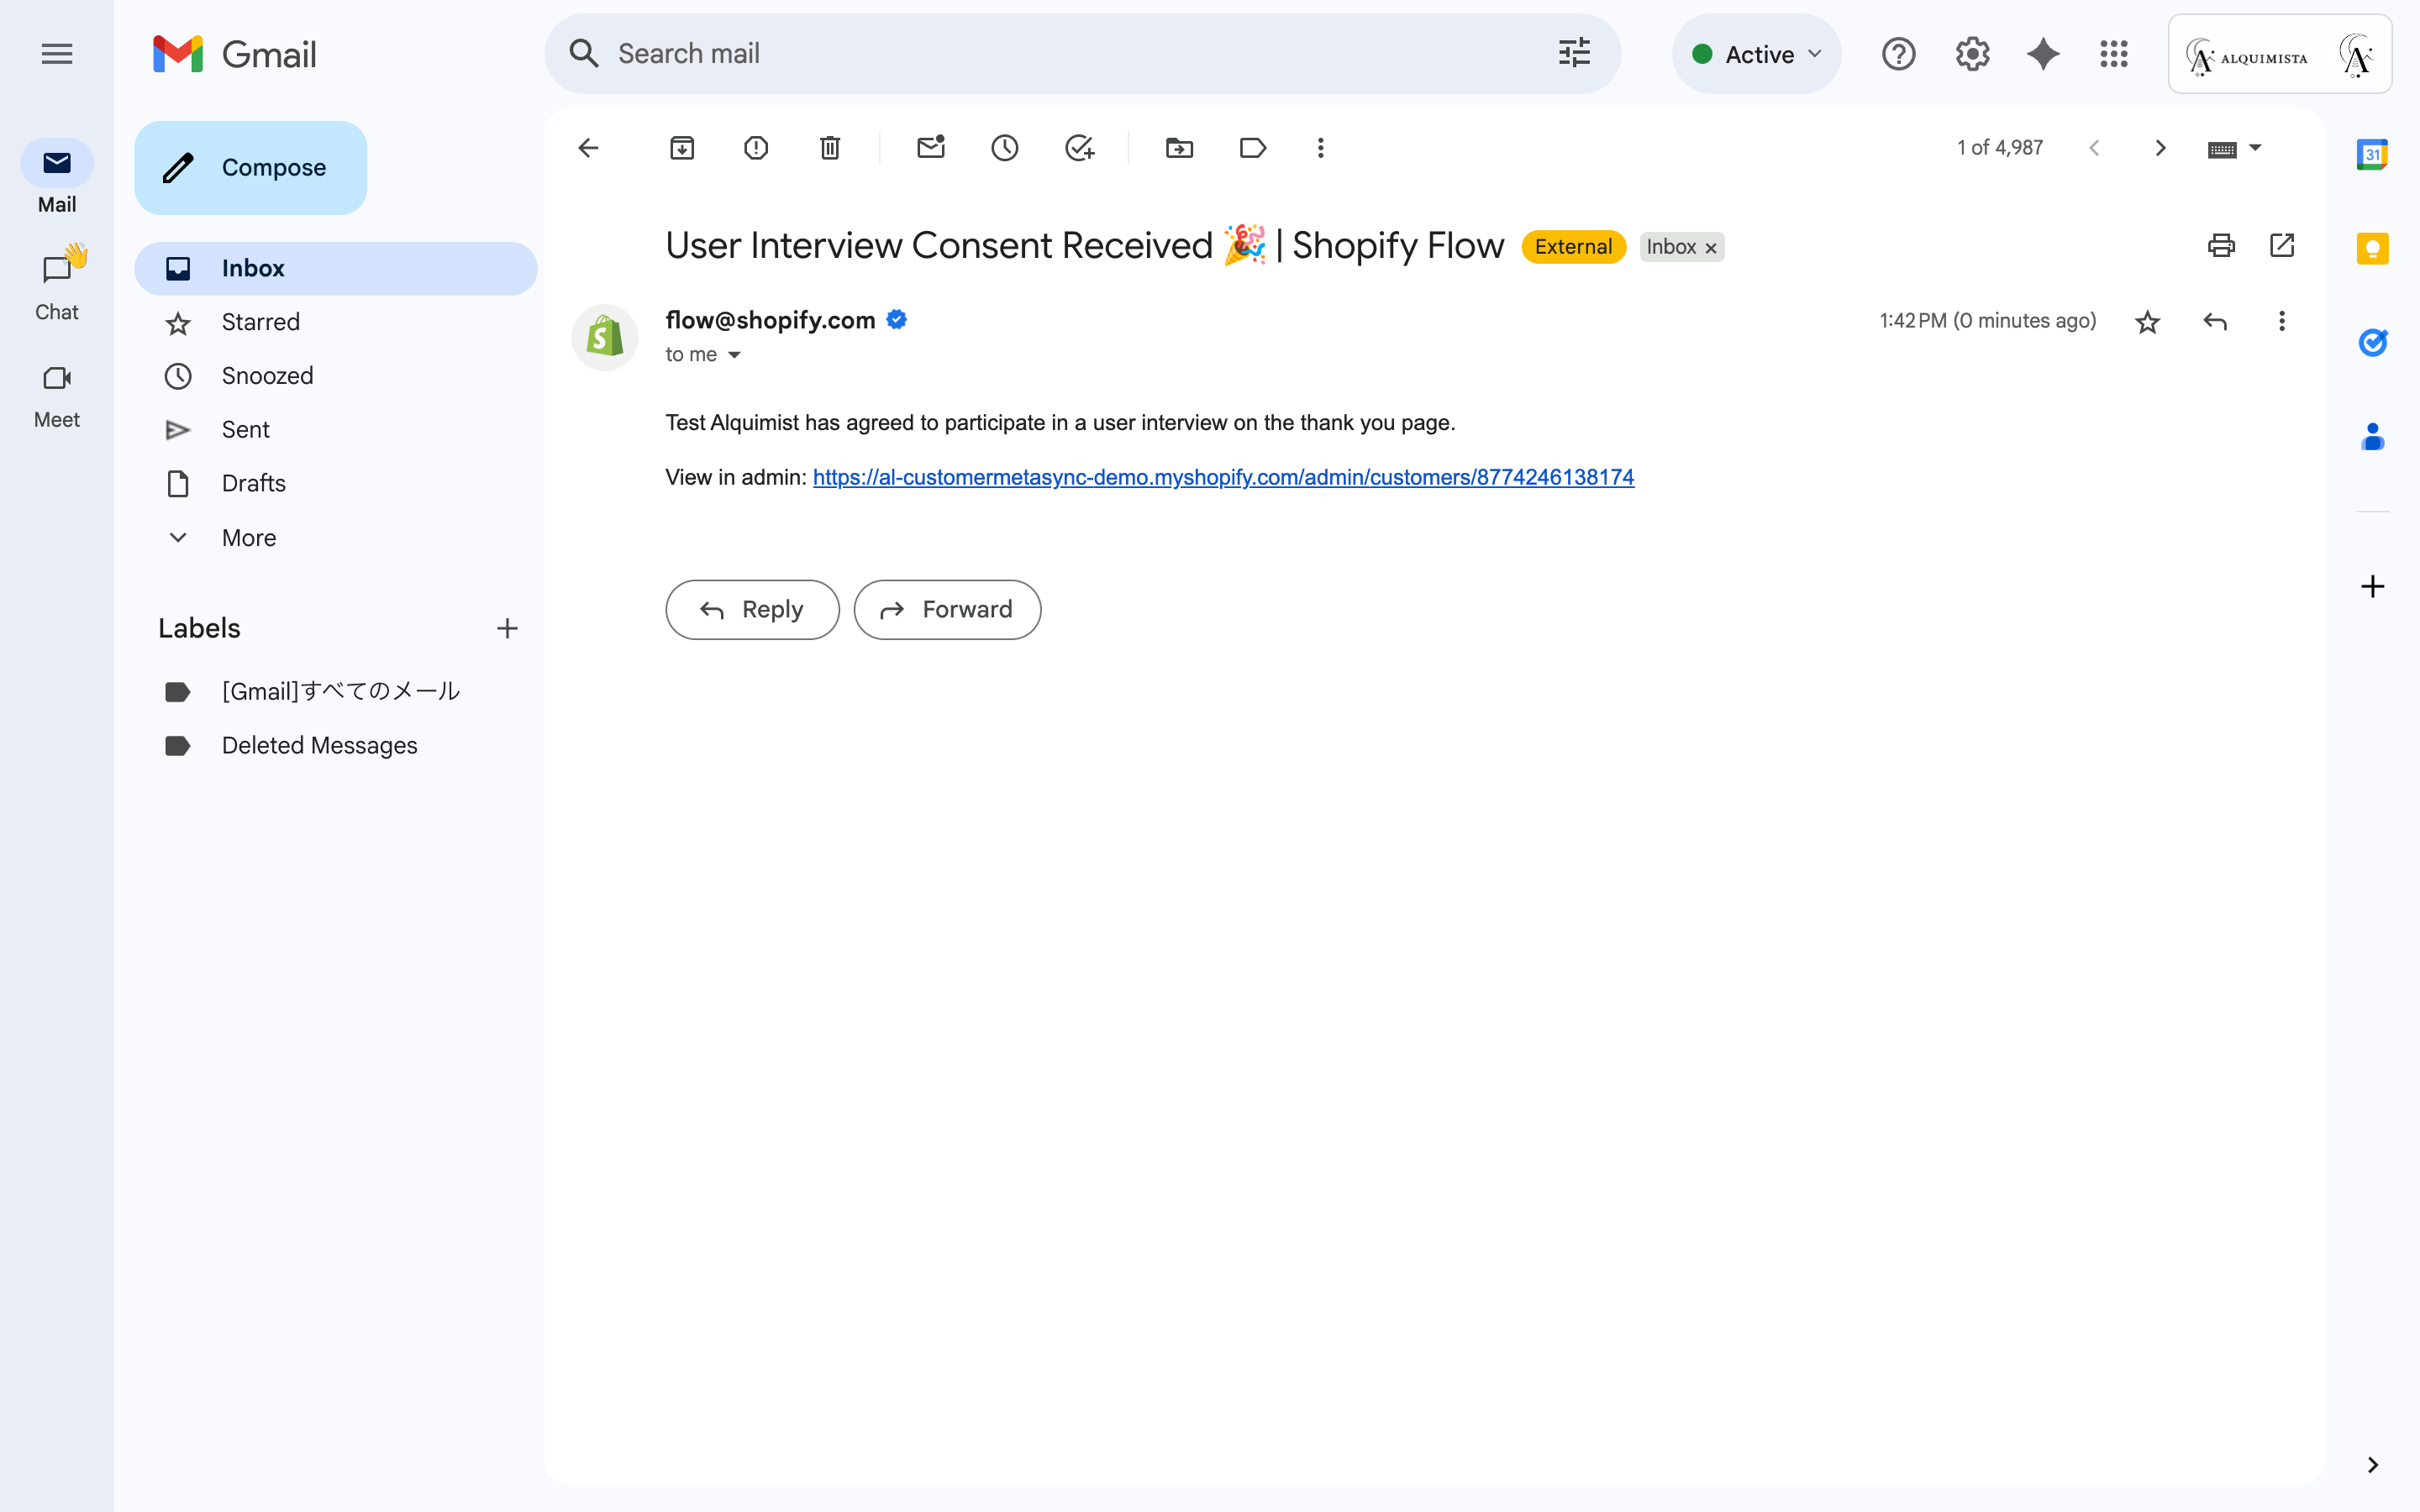This screenshot has width=2420, height=1512.
Task: Go back to the inbox with the arrow
Action: pyautogui.click(x=588, y=148)
